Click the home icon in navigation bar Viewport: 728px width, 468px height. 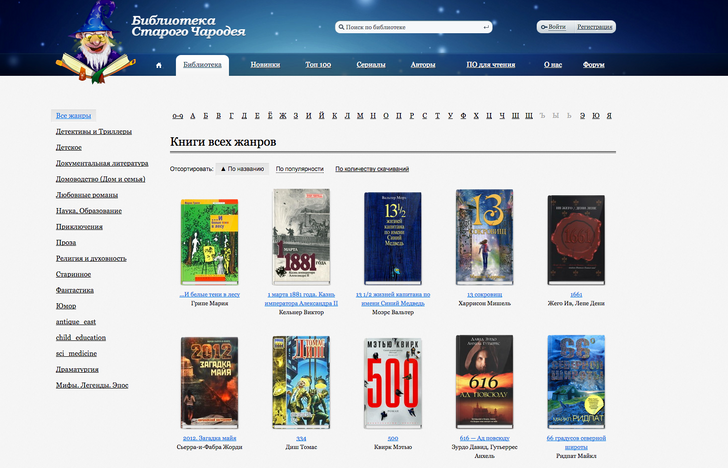[x=158, y=65]
